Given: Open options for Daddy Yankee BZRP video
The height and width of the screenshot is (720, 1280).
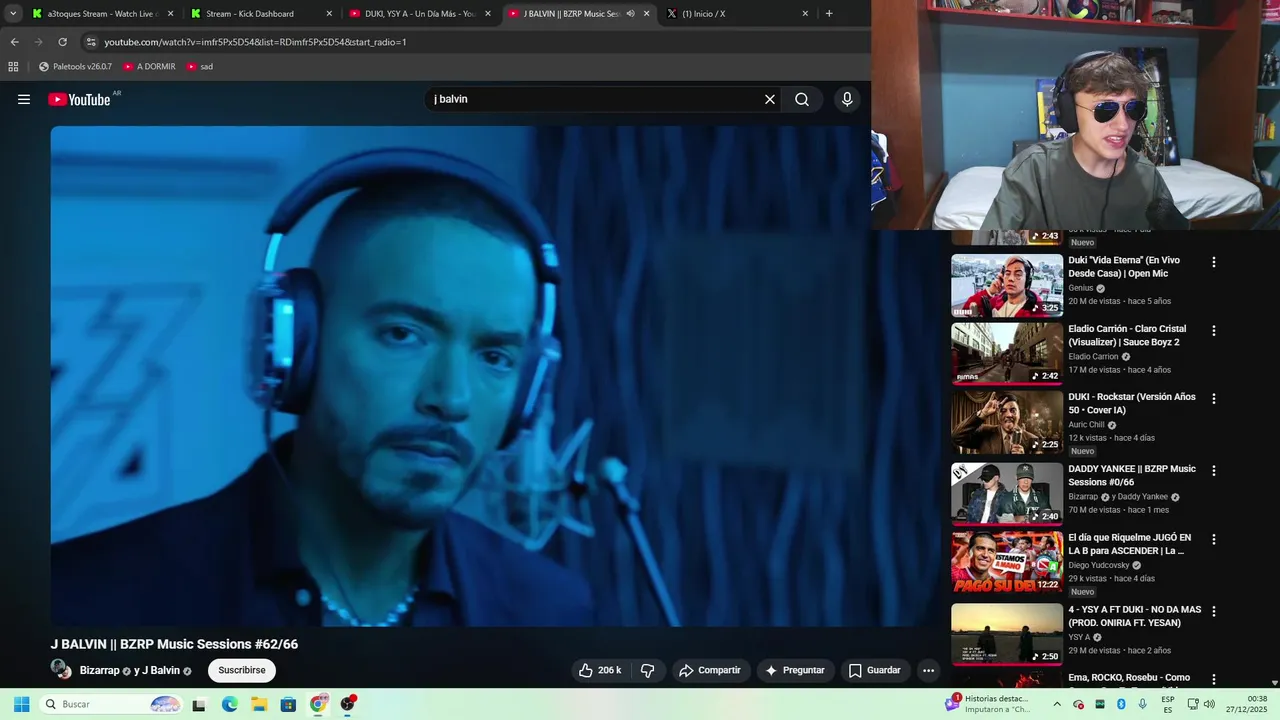Looking at the screenshot, I should point(1214,470).
